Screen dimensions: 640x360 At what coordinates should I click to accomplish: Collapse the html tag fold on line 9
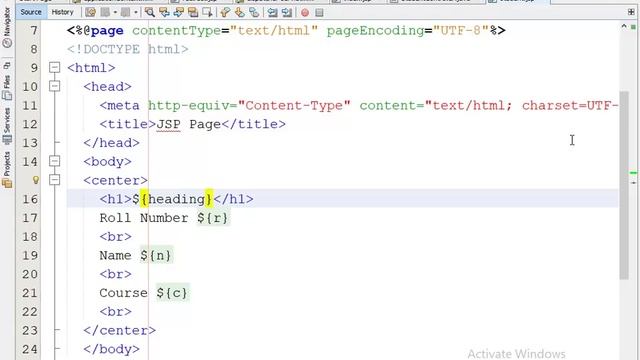pos(54,67)
